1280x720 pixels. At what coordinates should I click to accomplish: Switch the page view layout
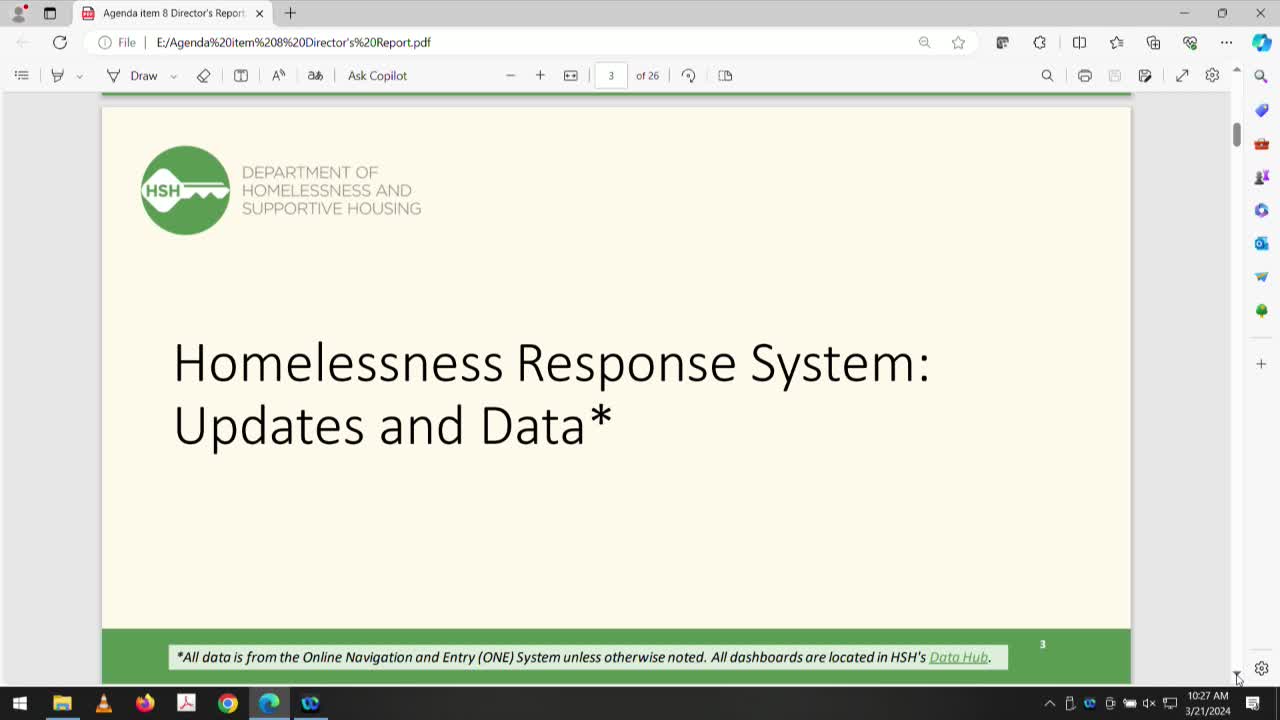(x=726, y=75)
